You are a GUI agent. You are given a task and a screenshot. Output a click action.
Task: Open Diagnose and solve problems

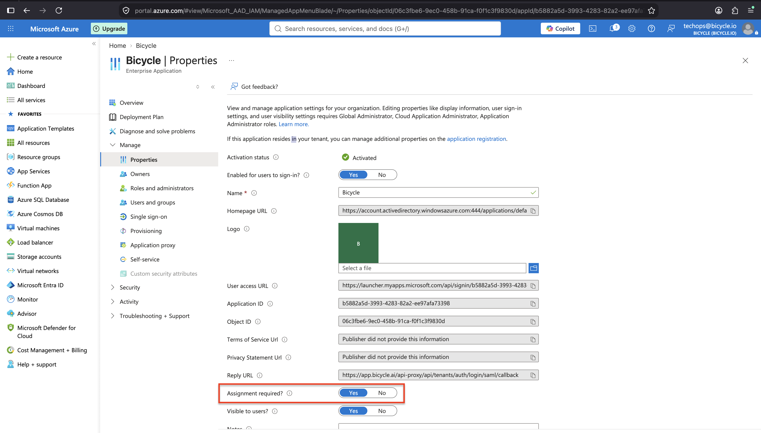(159, 131)
